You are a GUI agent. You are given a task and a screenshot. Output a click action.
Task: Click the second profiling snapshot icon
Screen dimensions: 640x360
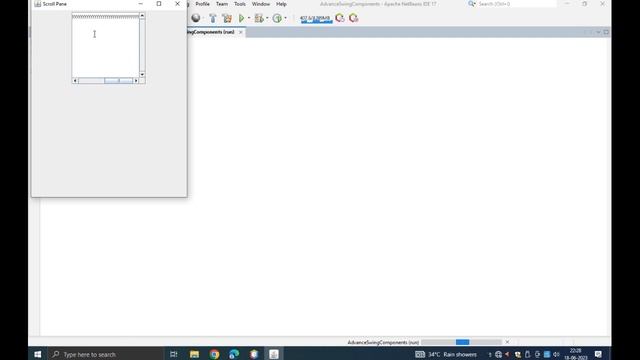tap(353, 18)
